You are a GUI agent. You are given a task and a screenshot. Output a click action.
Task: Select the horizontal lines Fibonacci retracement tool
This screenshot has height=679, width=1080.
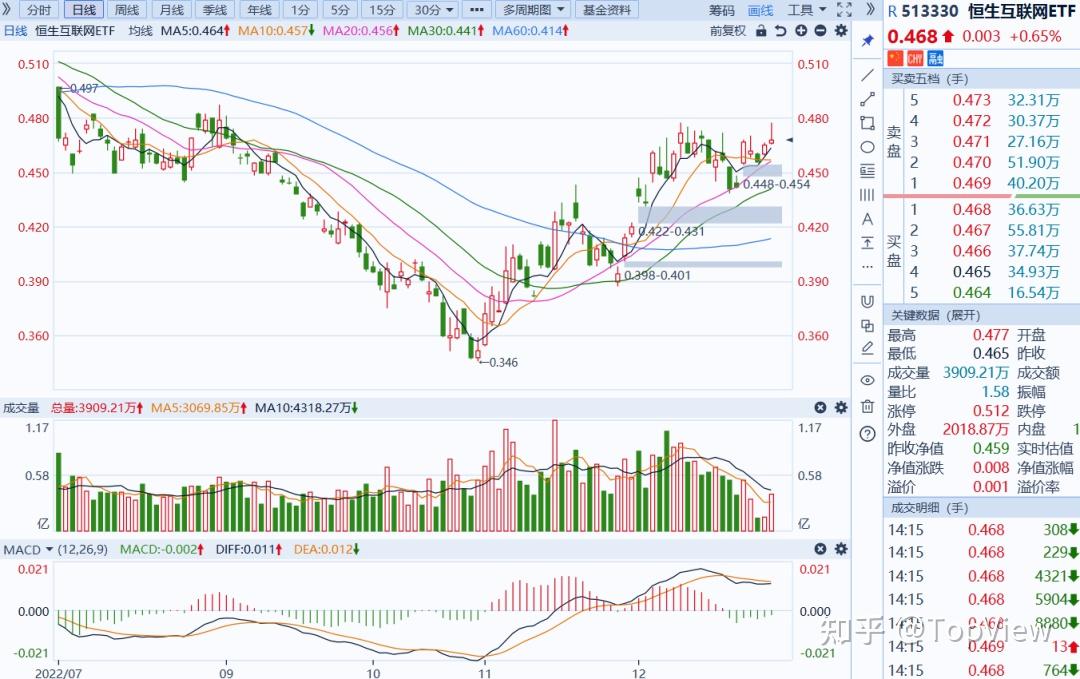(x=867, y=171)
